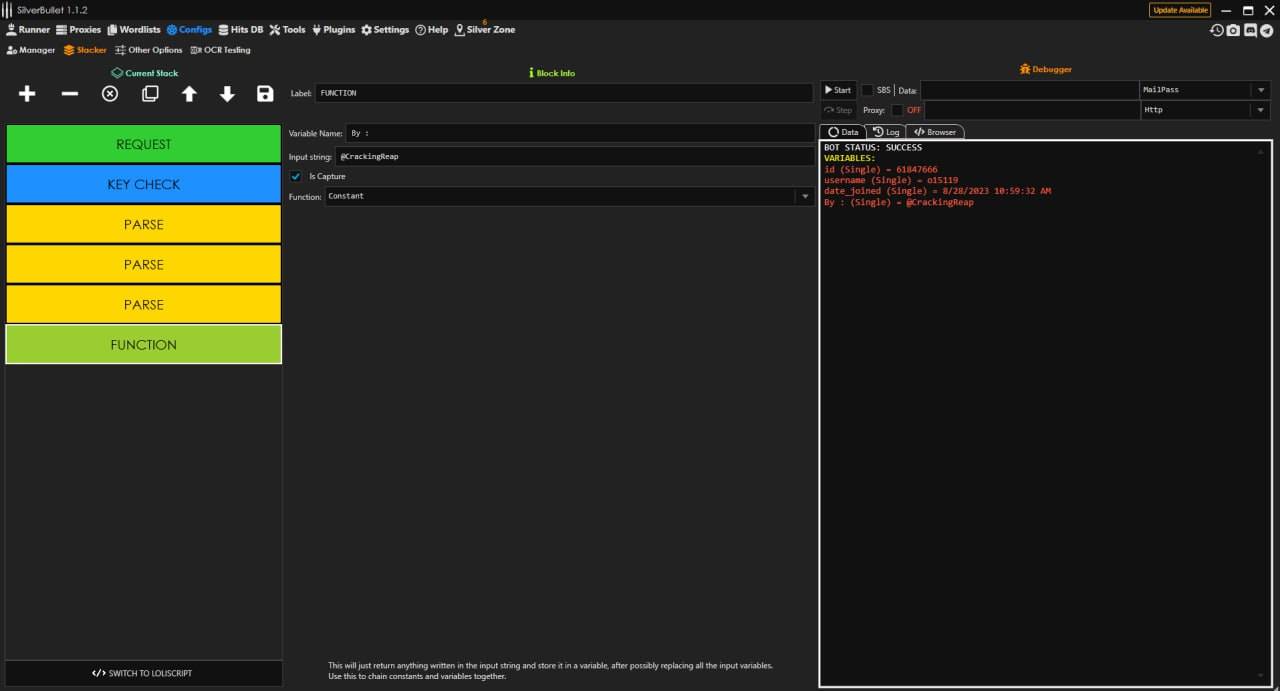The height and width of the screenshot is (691, 1280).
Task: Click the minus icon to remove block
Action: coord(70,94)
